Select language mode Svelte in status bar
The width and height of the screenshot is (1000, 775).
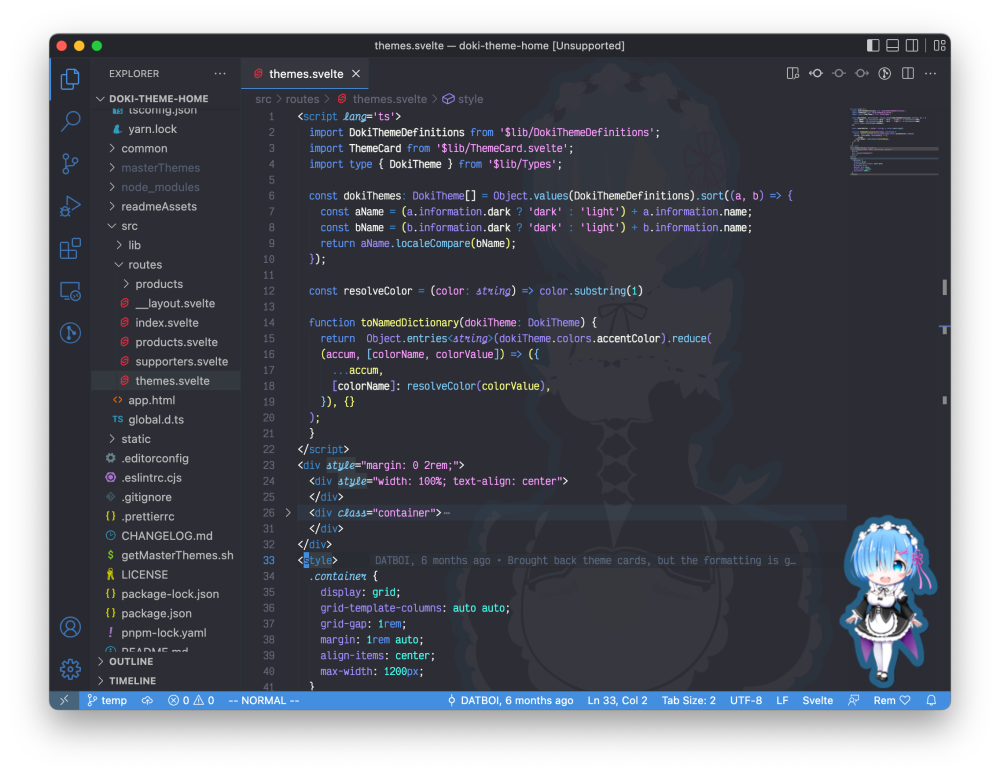pos(817,700)
